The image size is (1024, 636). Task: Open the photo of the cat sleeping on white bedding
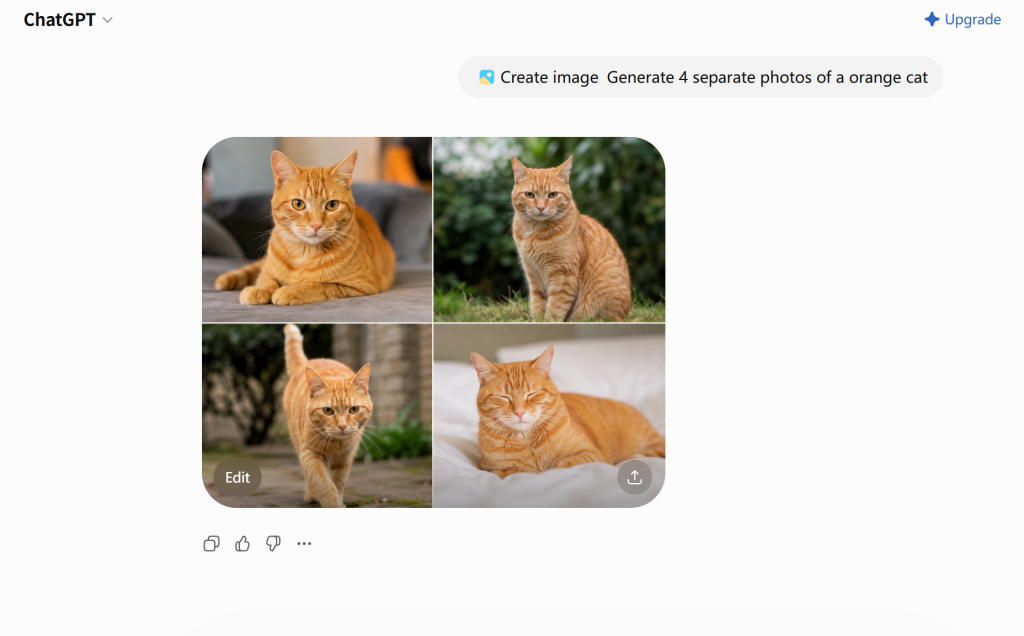[x=549, y=416]
